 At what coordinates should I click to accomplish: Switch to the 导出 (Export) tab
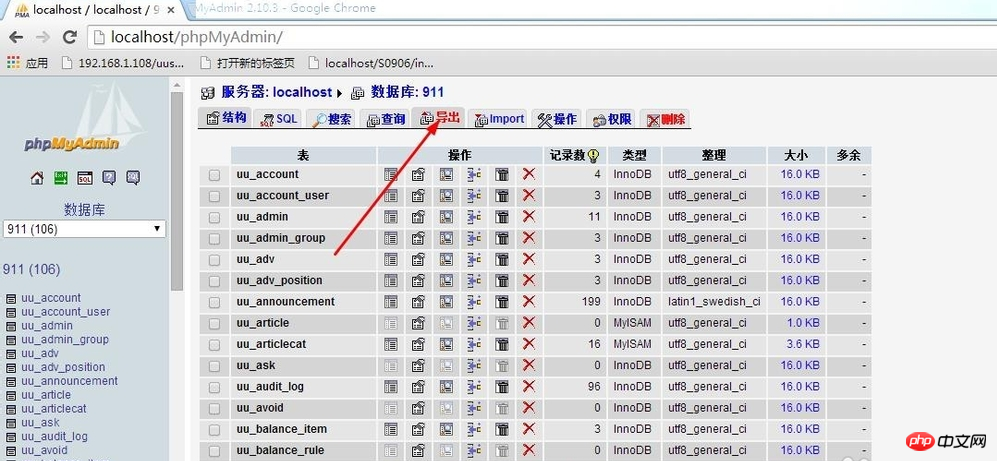(x=440, y=118)
